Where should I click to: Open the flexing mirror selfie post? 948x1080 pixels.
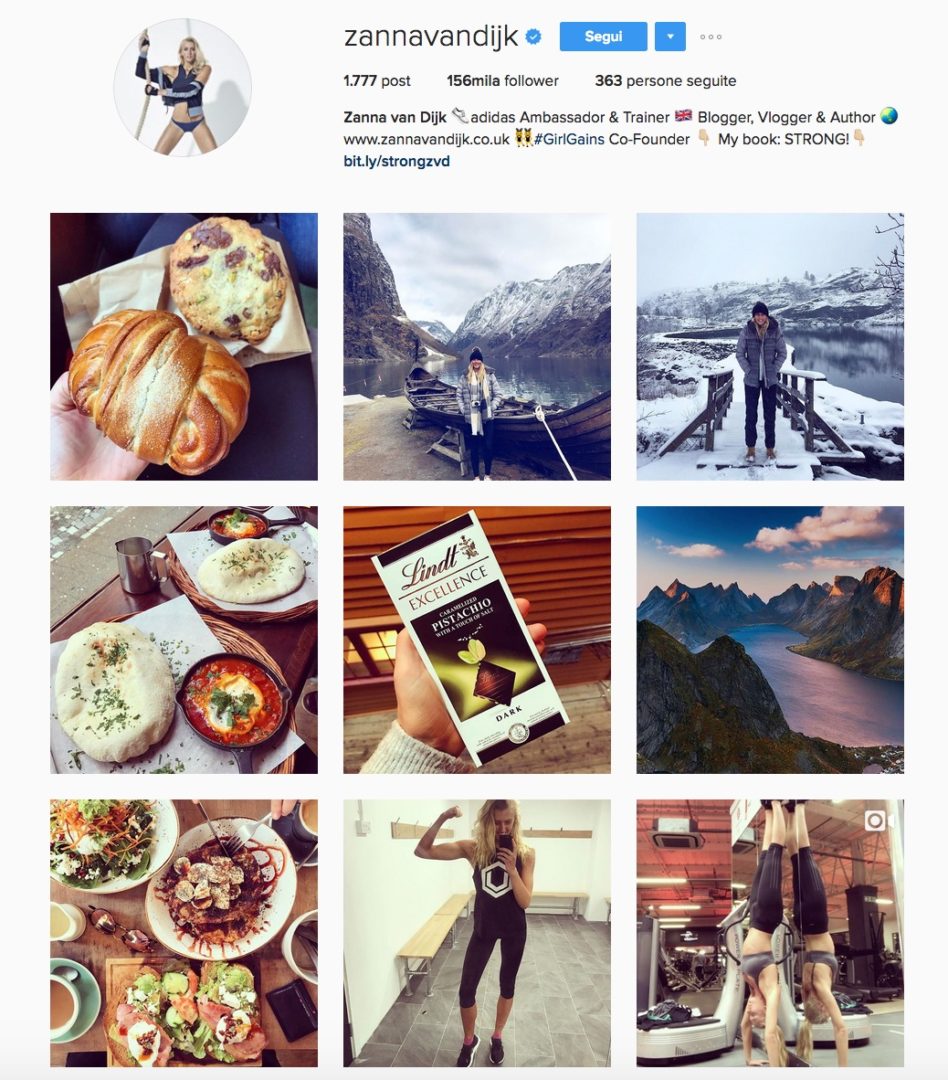pos(477,933)
